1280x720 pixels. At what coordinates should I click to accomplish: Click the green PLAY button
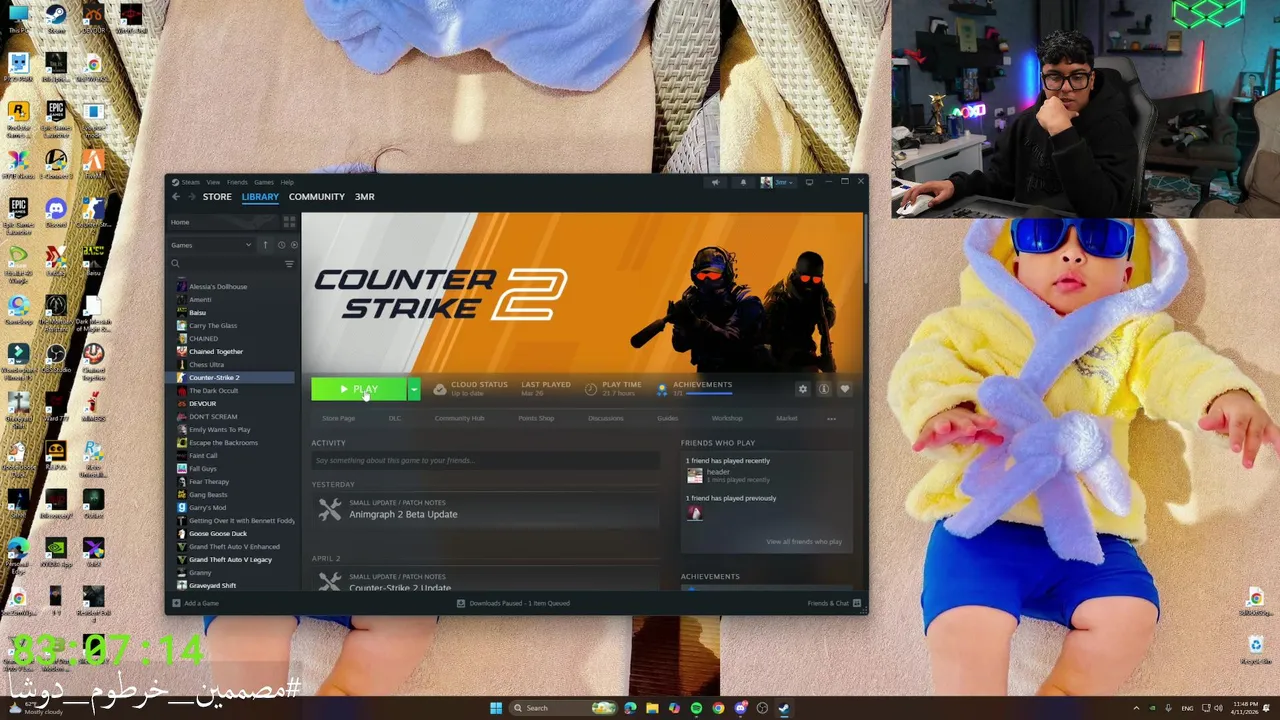(x=359, y=389)
